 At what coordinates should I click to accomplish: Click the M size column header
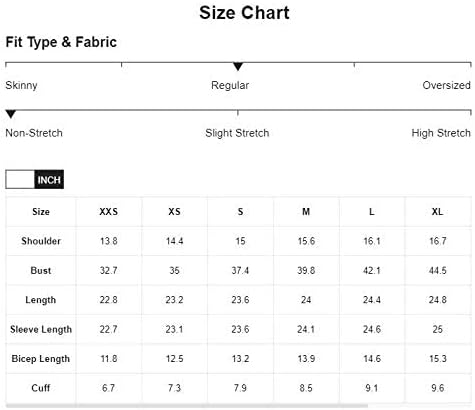point(306,212)
